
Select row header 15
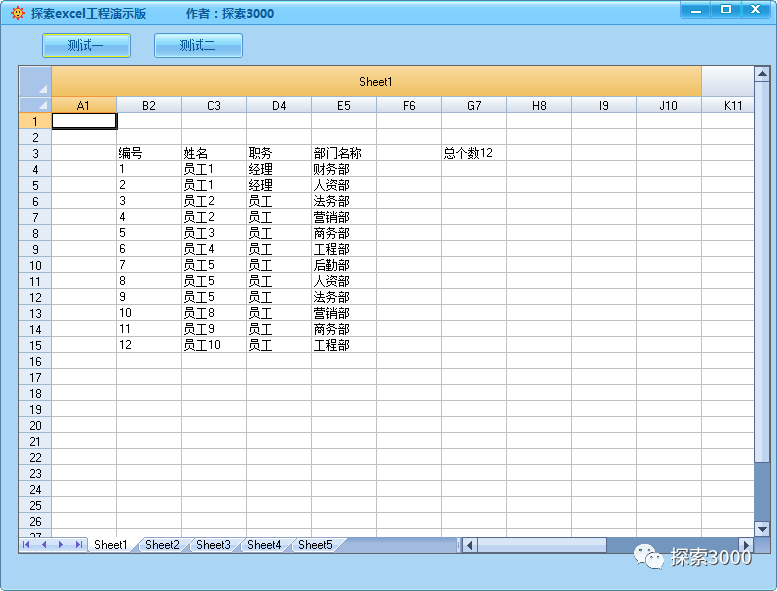pyautogui.click(x=35, y=345)
